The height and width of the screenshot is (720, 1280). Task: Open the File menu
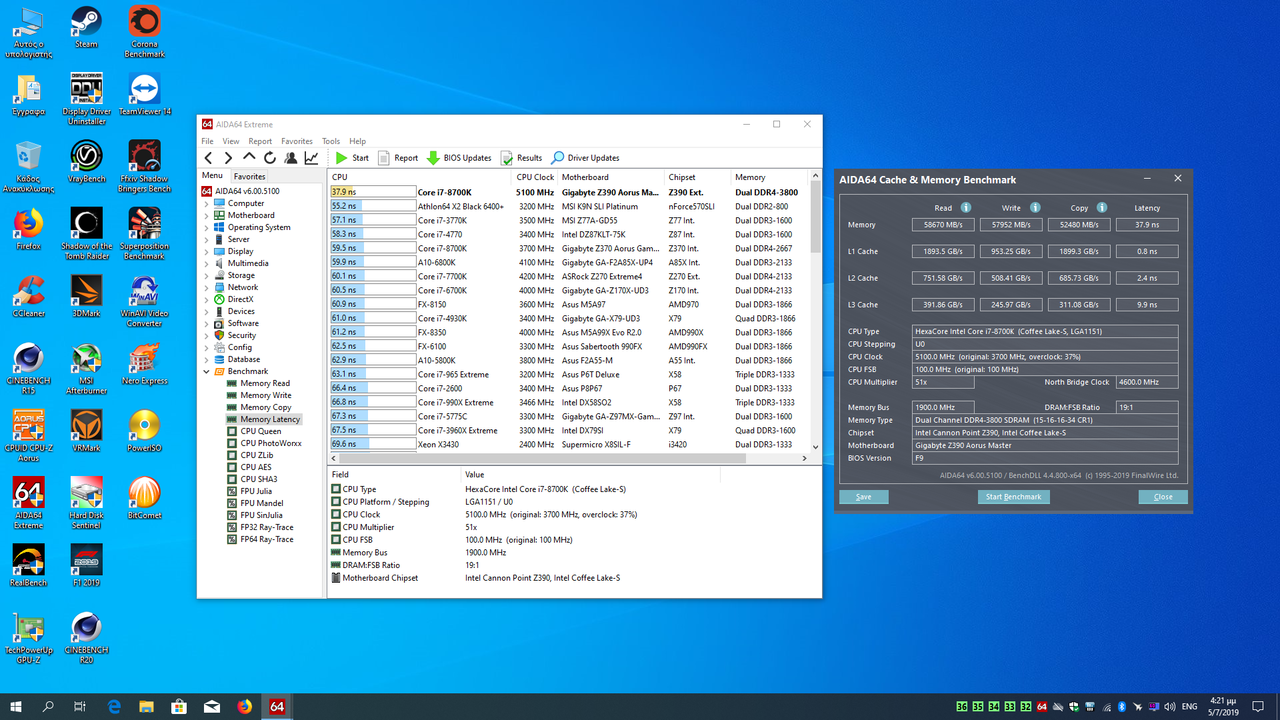point(208,141)
